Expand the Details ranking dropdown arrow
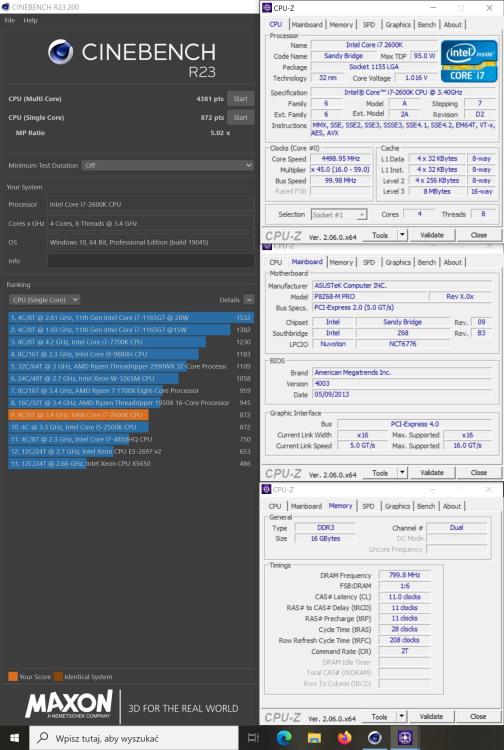Image resolution: width=504 pixels, height=750 pixels. [x=249, y=300]
